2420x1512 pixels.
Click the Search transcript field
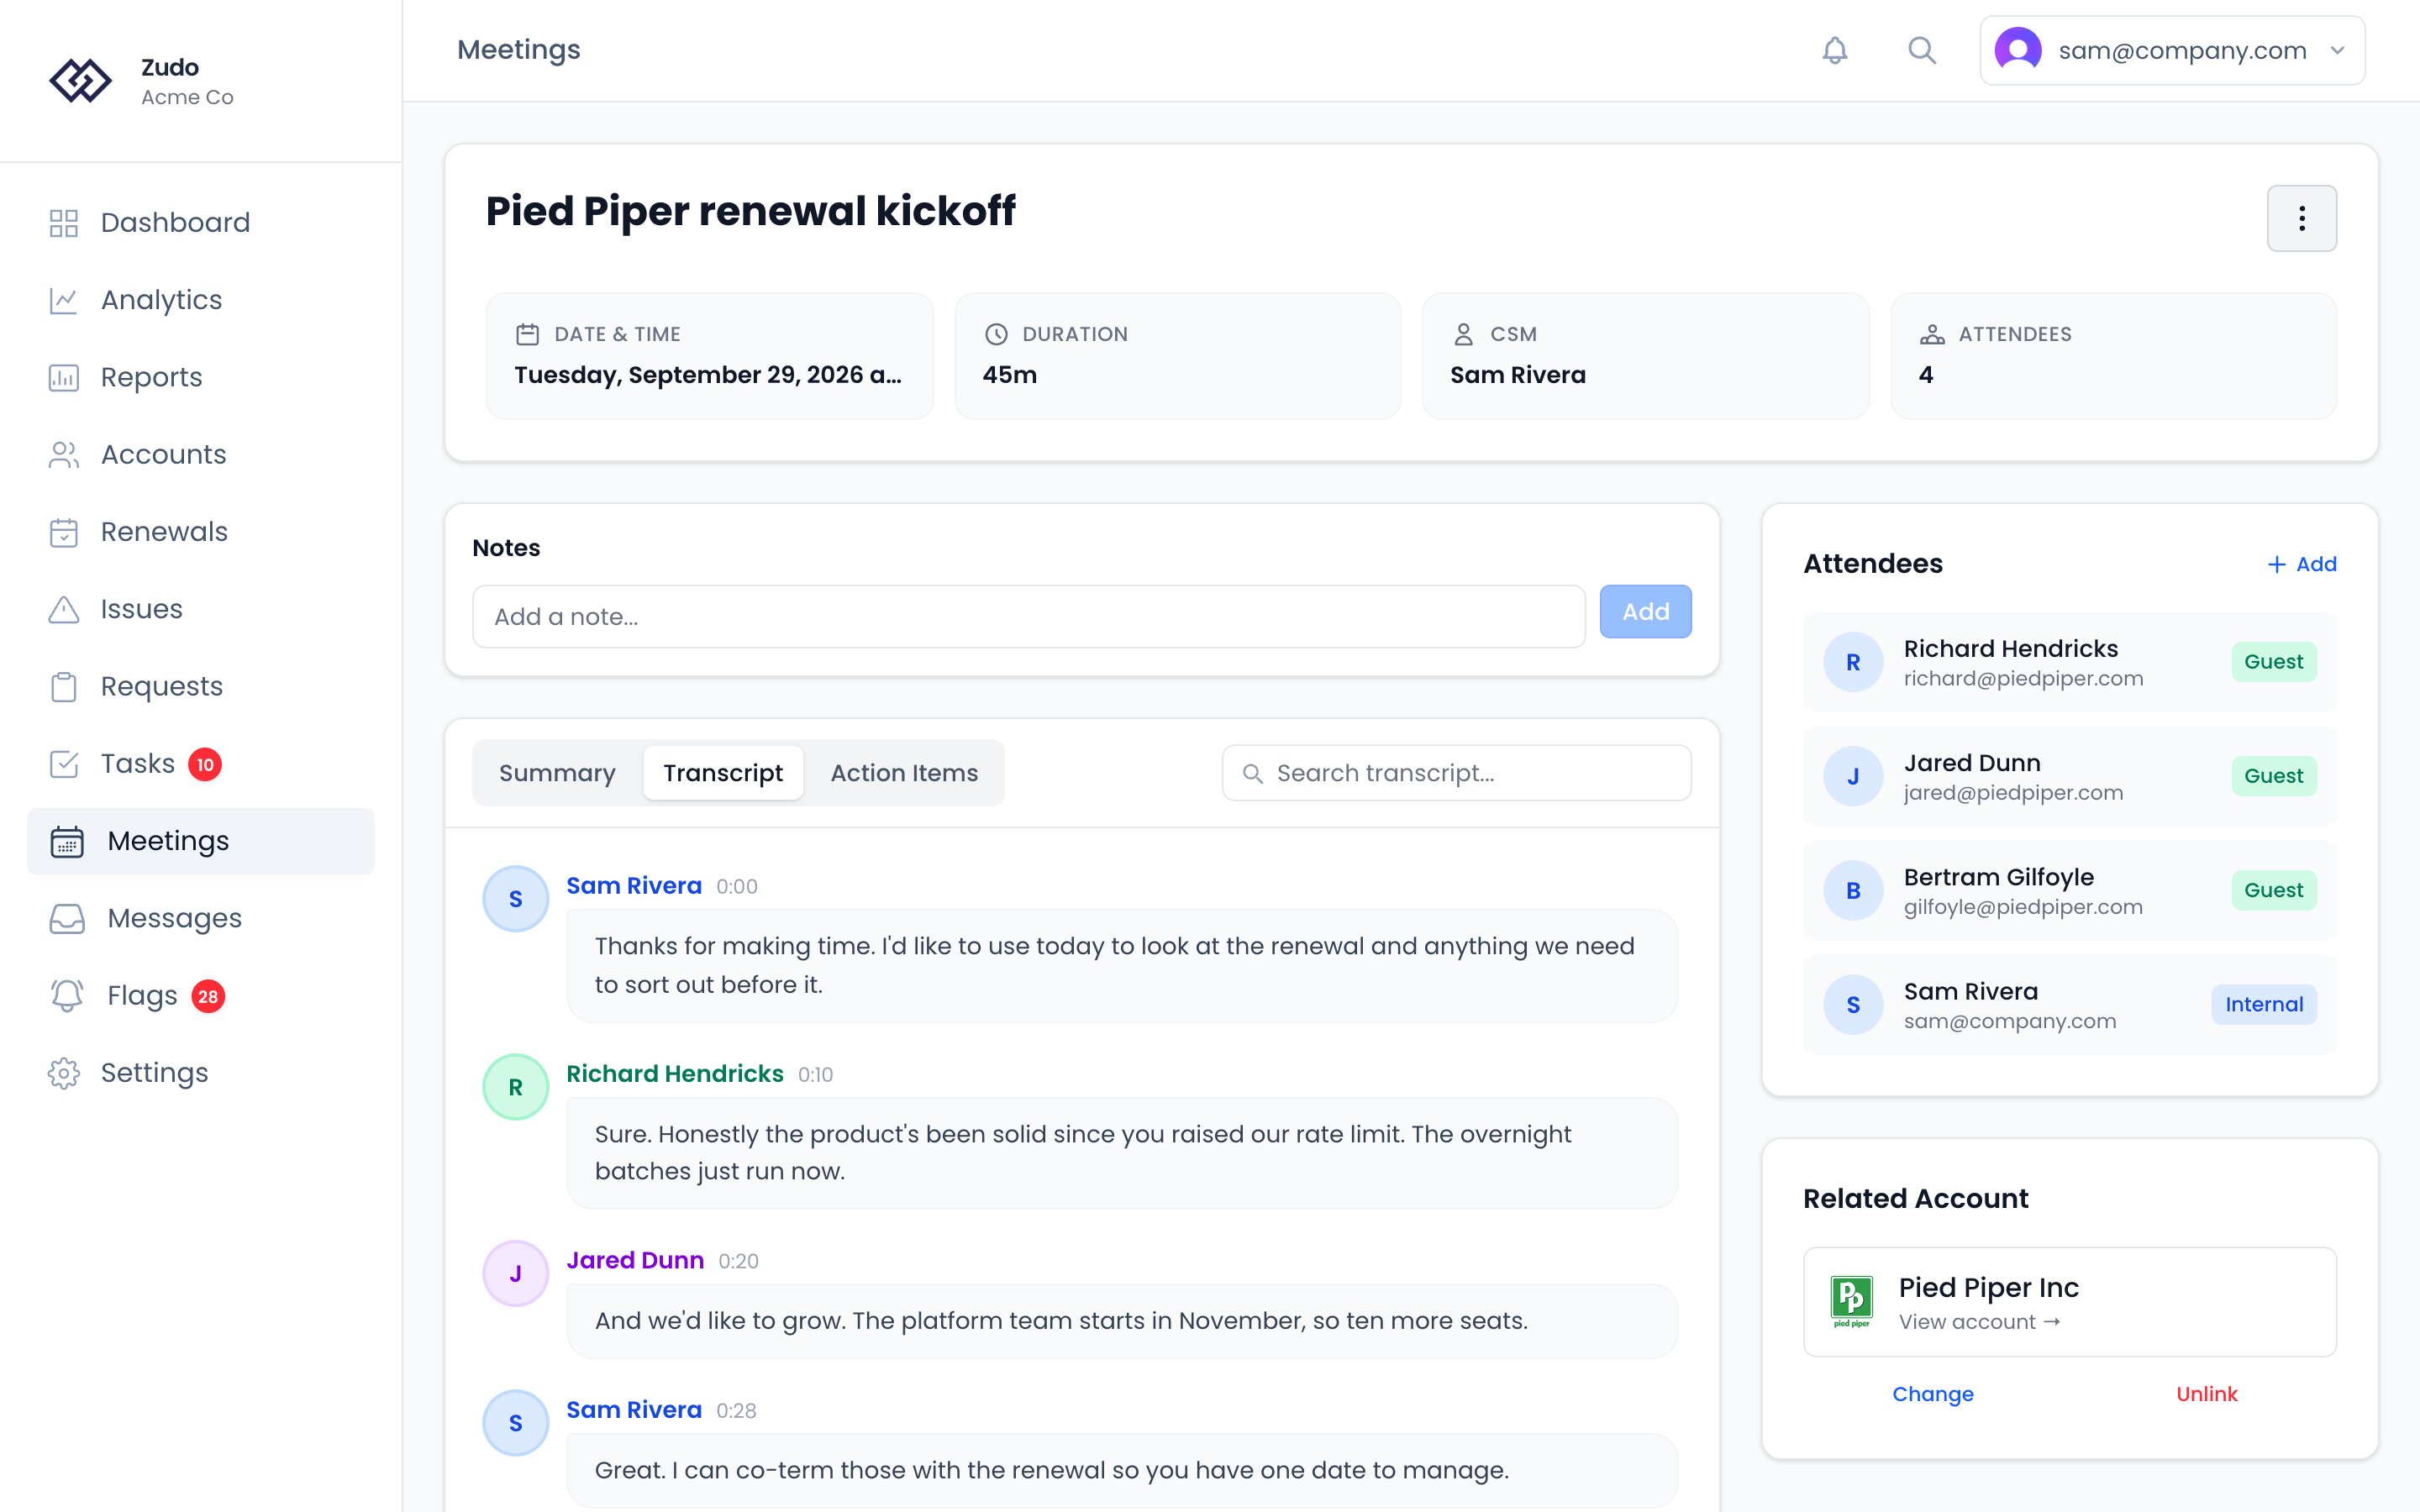point(1456,773)
